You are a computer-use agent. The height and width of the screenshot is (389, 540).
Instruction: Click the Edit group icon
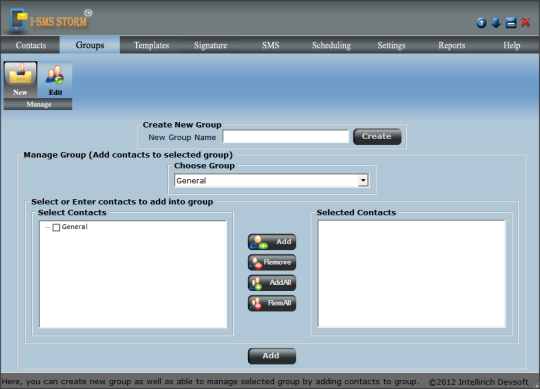55,80
